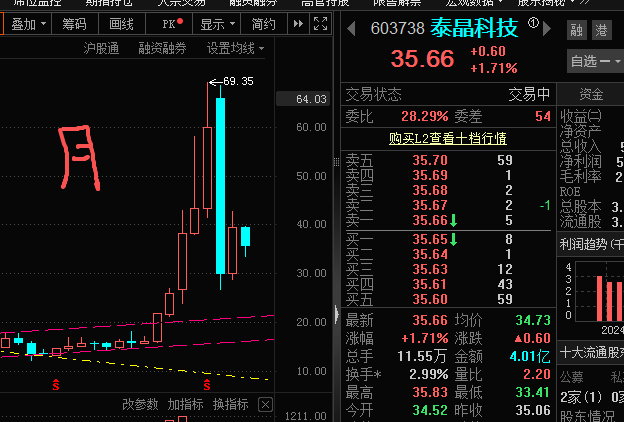Image resolution: width=624 pixels, height=422 pixels.
Task: Select the 卖一 35.66 ask price
Action: (x=430, y=221)
